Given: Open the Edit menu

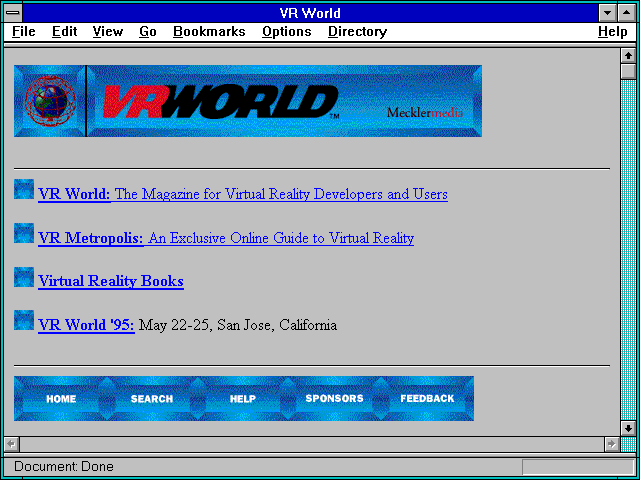Looking at the screenshot, I should coord(64,32).
